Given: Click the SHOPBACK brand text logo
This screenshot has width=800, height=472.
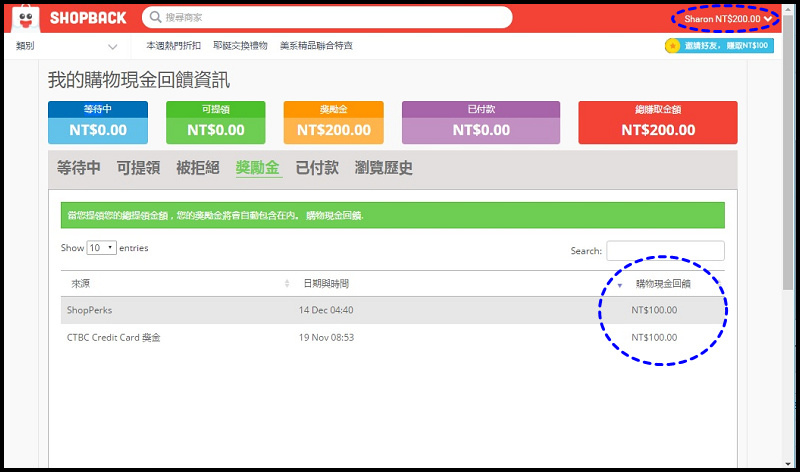Looking at the screenshot, I should [88, 18].
